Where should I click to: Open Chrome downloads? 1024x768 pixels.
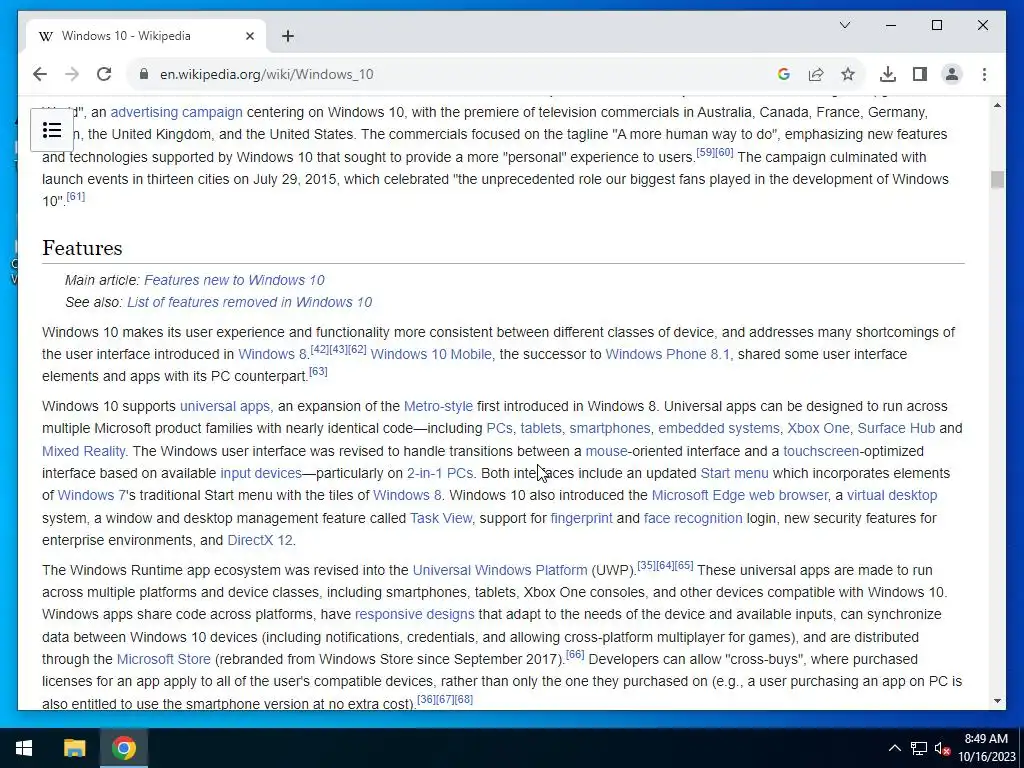[888, 74]
